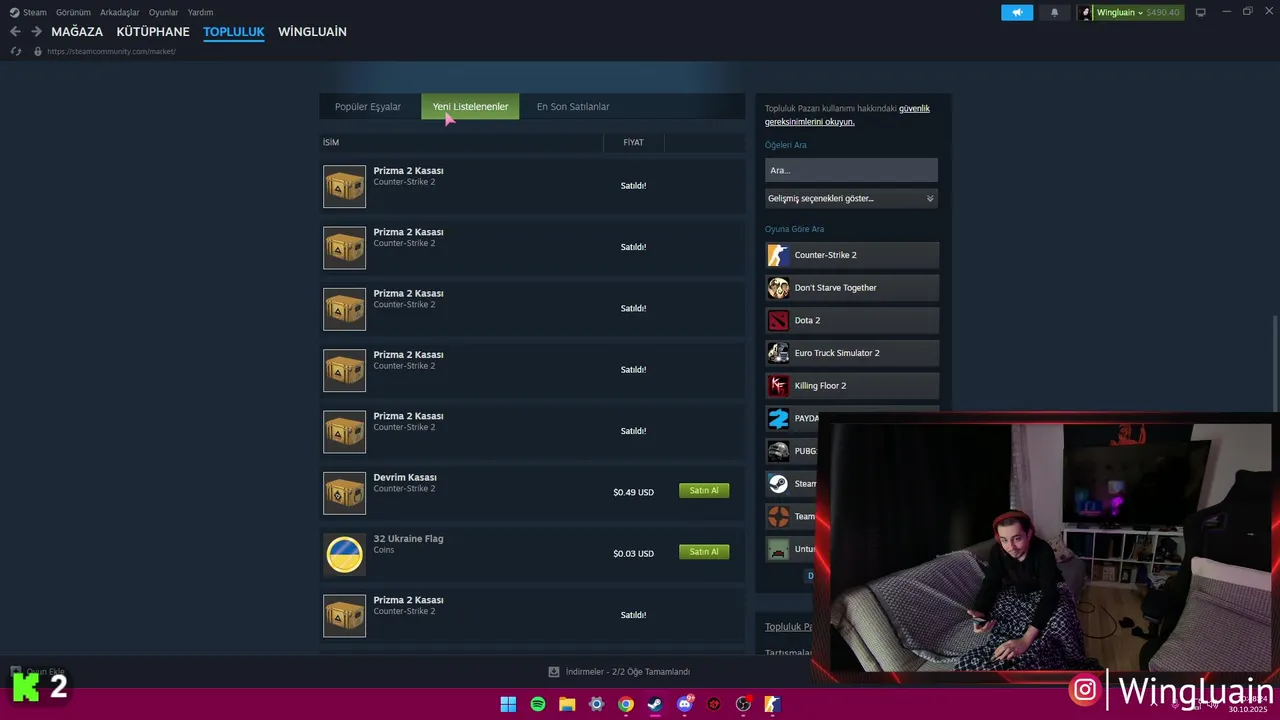Click the steamcommunity.com/market URL text
Image resolution: width=1280 pixels, height=720 pixels.
[x=111, y=51]
